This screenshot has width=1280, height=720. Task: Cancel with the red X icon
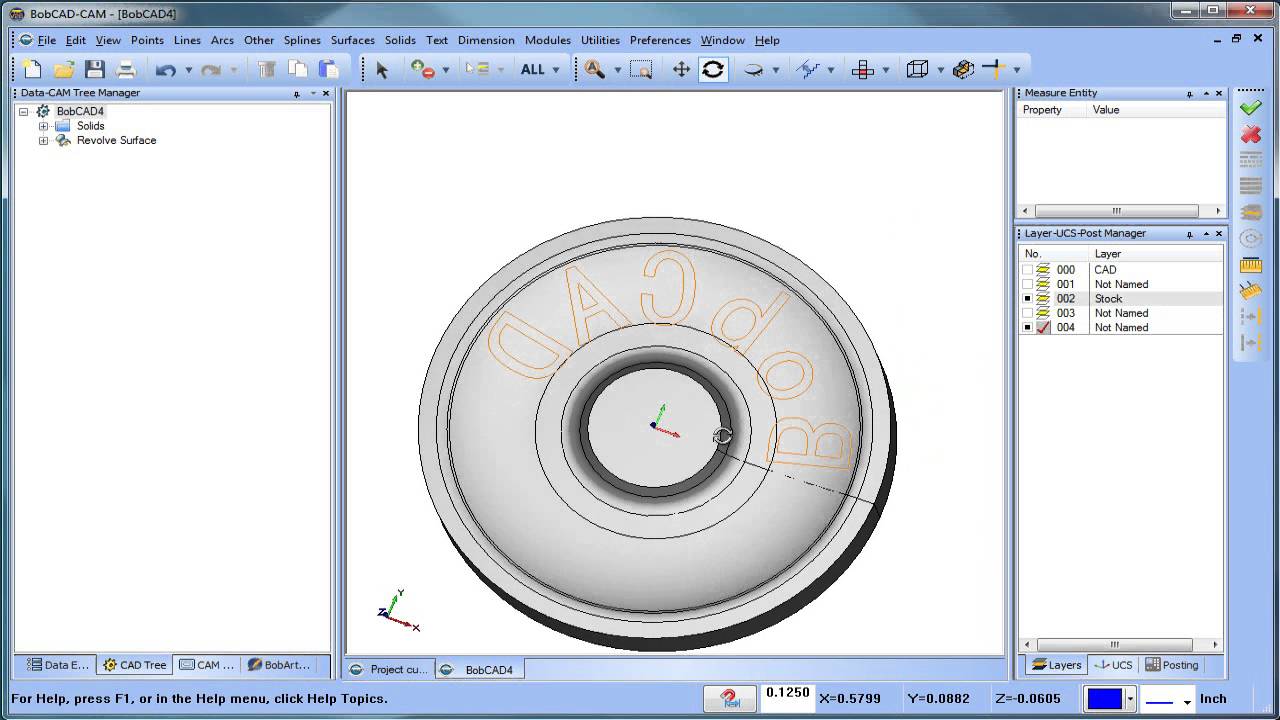point(1250,134)
